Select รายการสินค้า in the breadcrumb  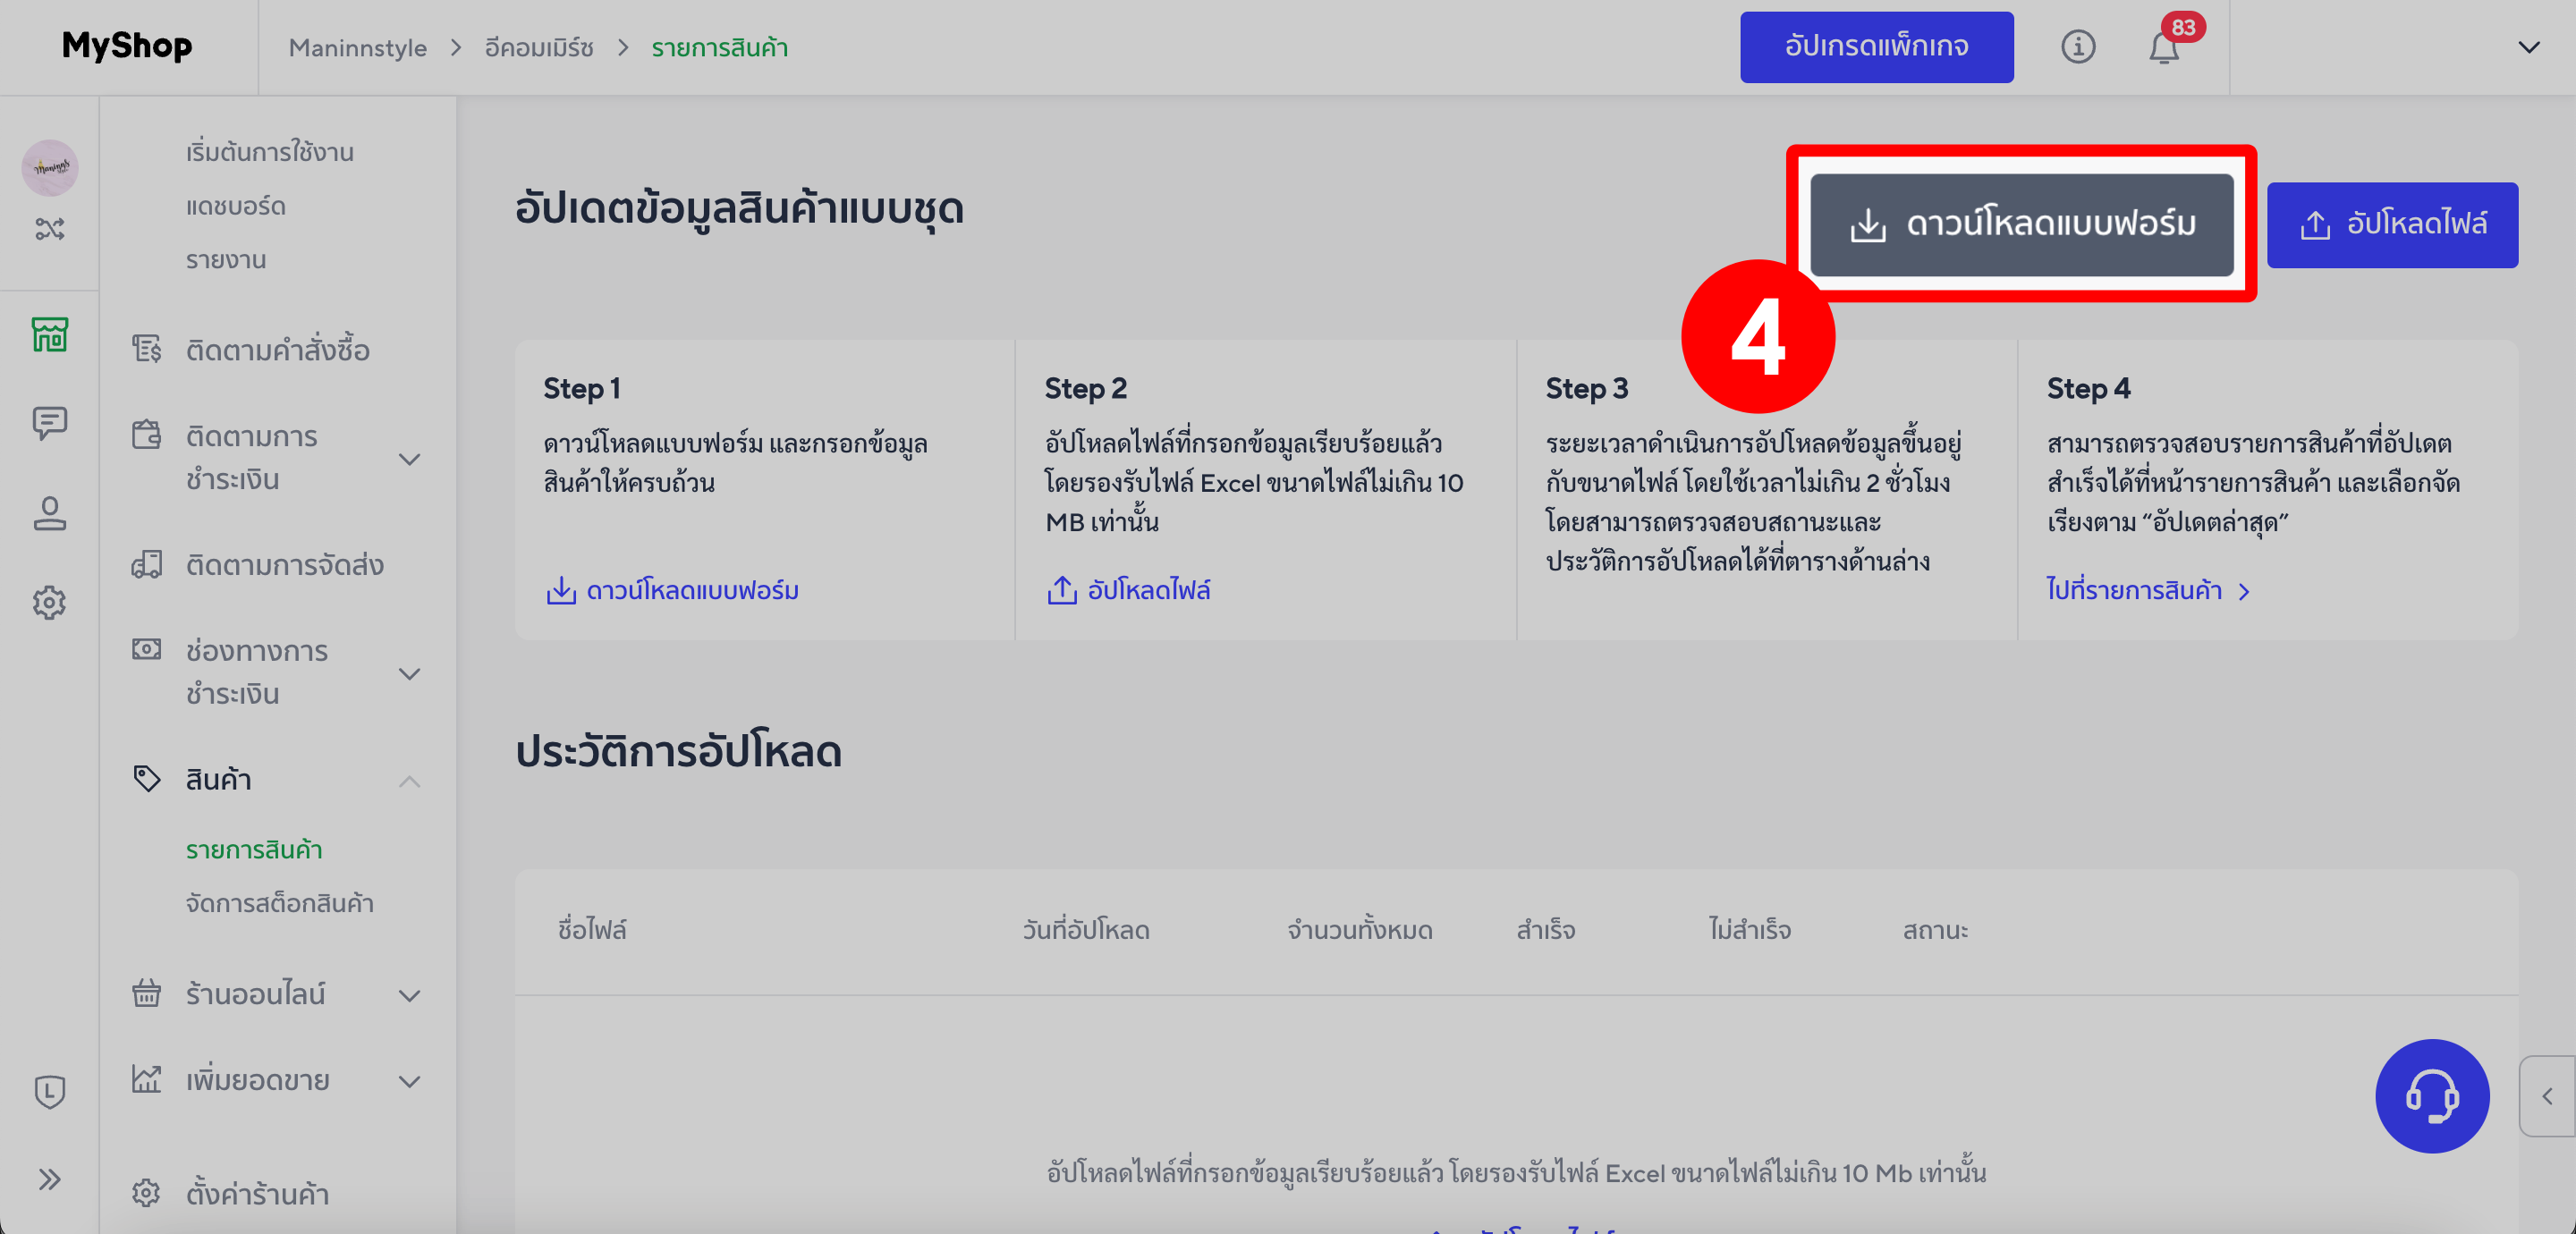click(720, 47)
